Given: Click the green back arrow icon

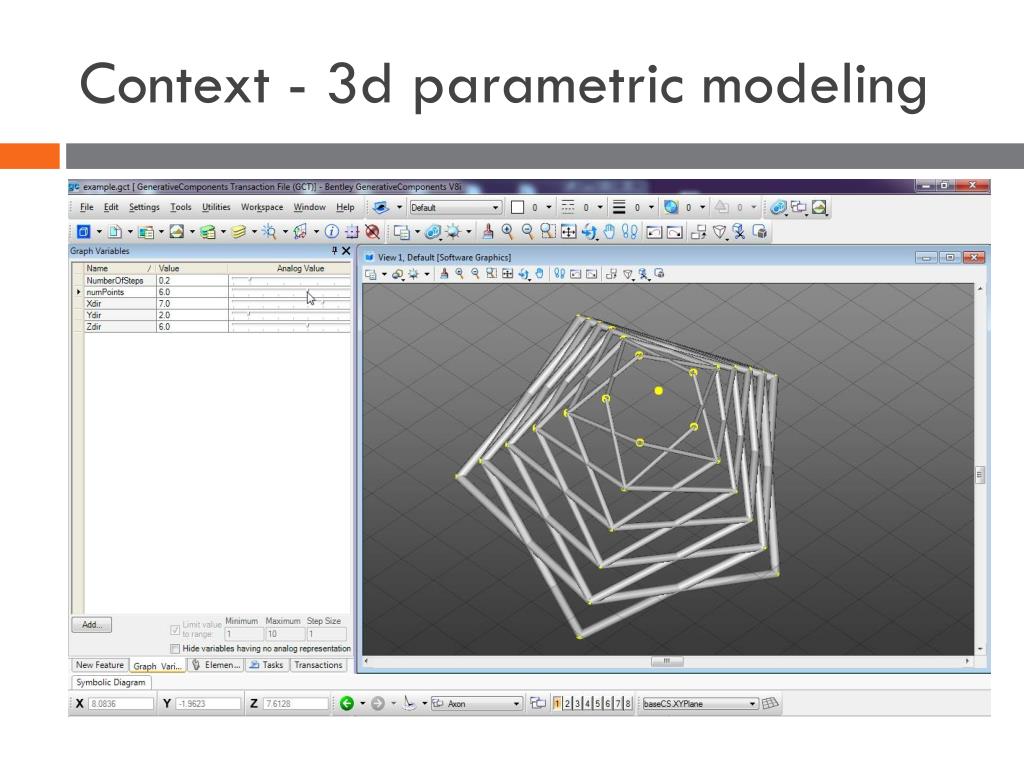Looking at the screenshot, I should point(347,703).
